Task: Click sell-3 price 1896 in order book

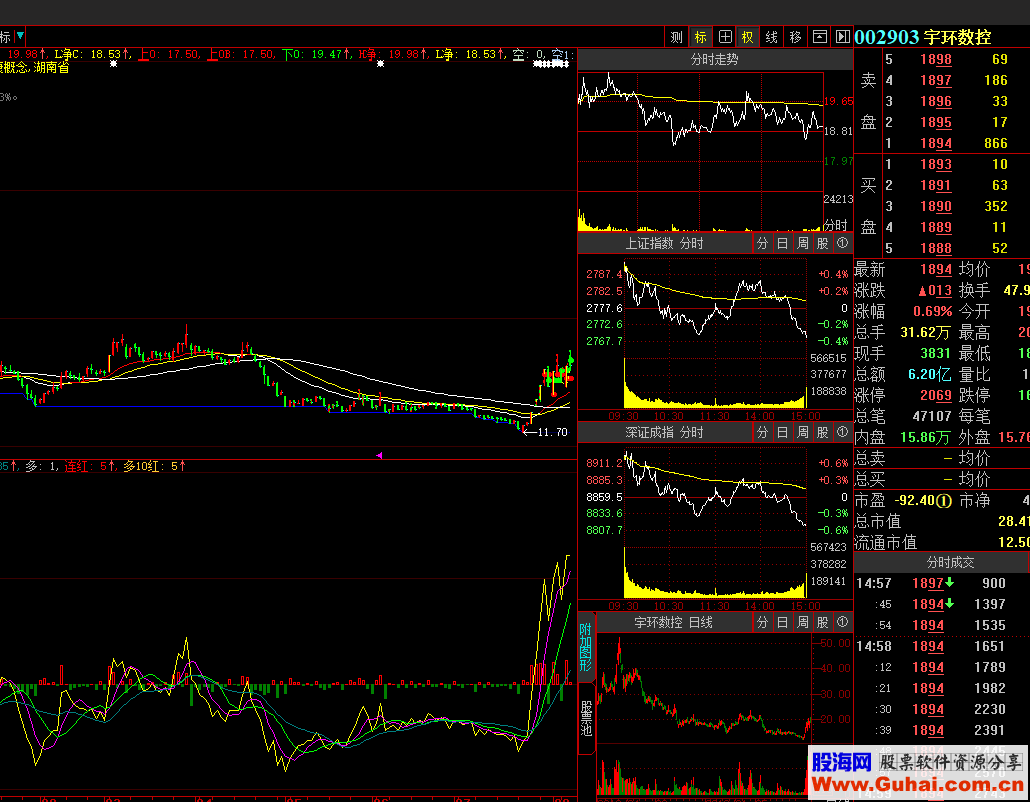Action: (x=936, y=102)
